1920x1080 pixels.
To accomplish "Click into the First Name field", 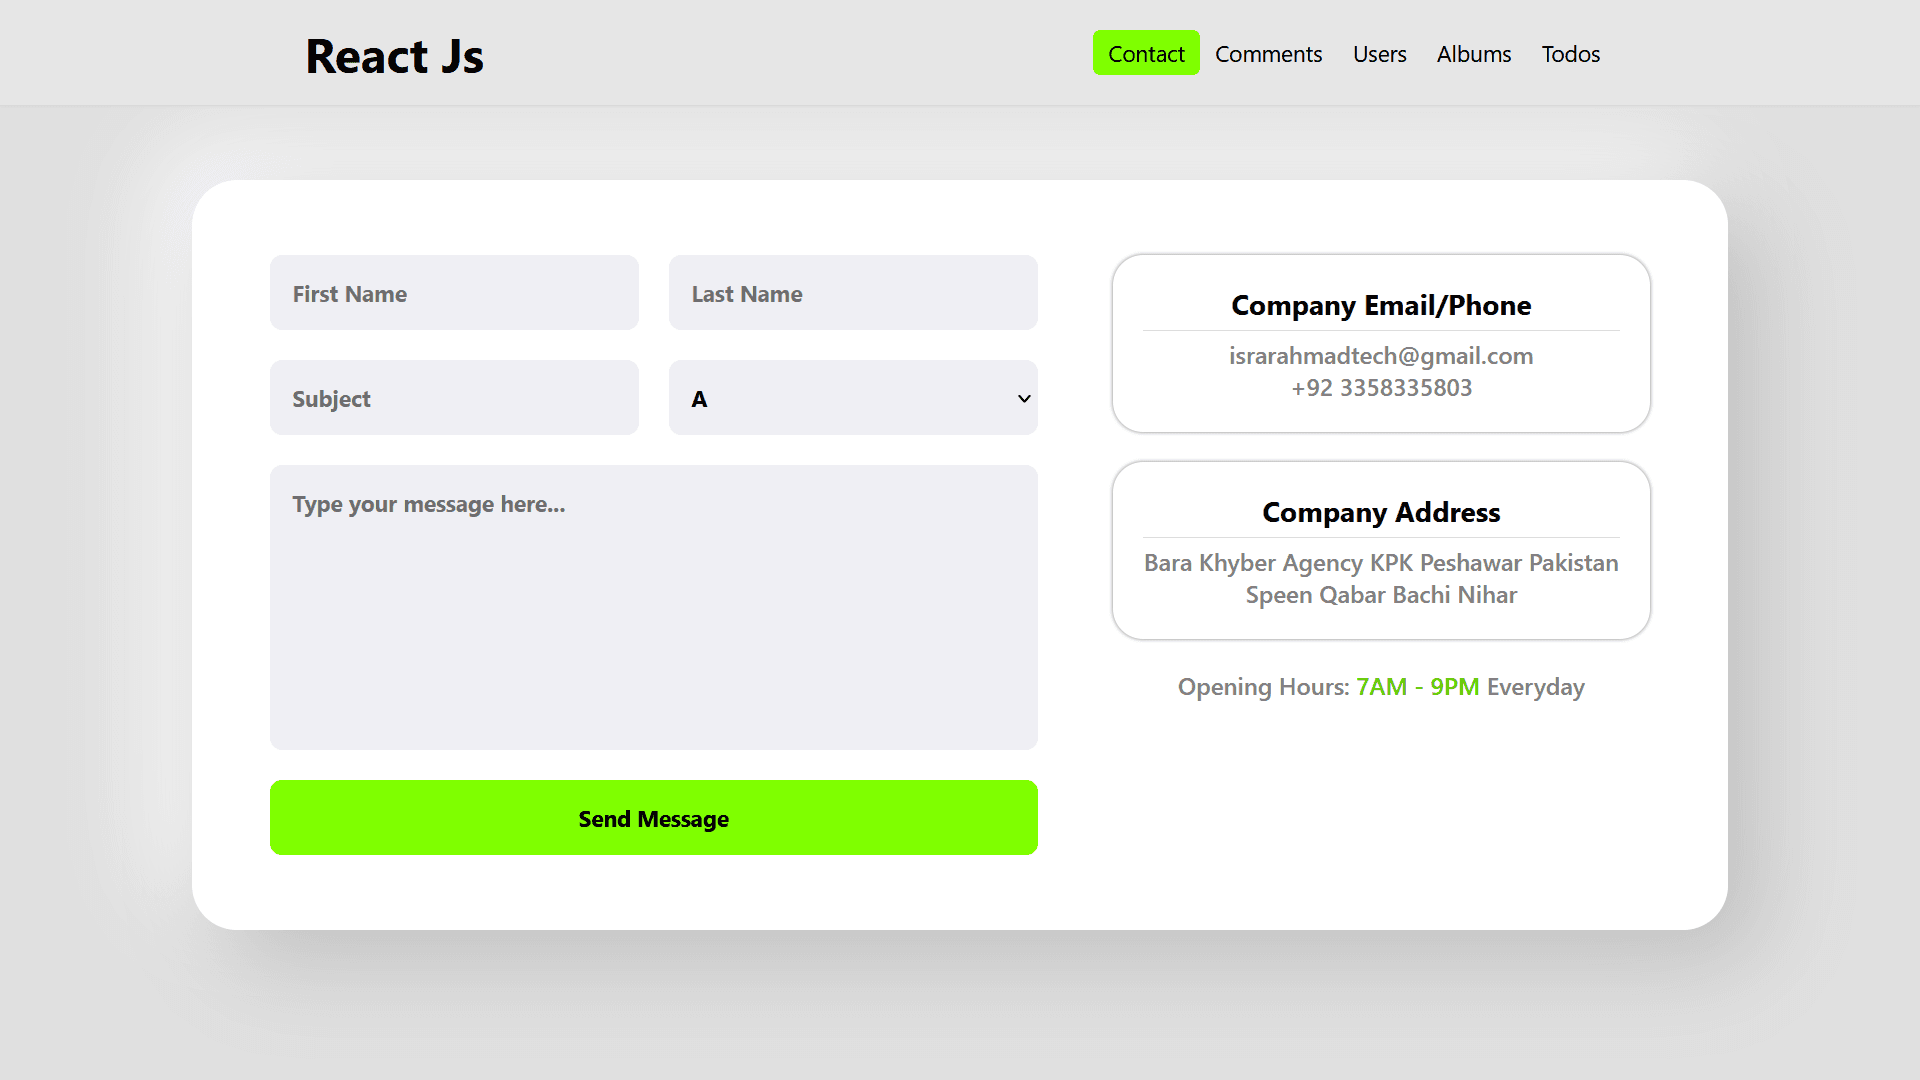I will click(x=453, y=292).
